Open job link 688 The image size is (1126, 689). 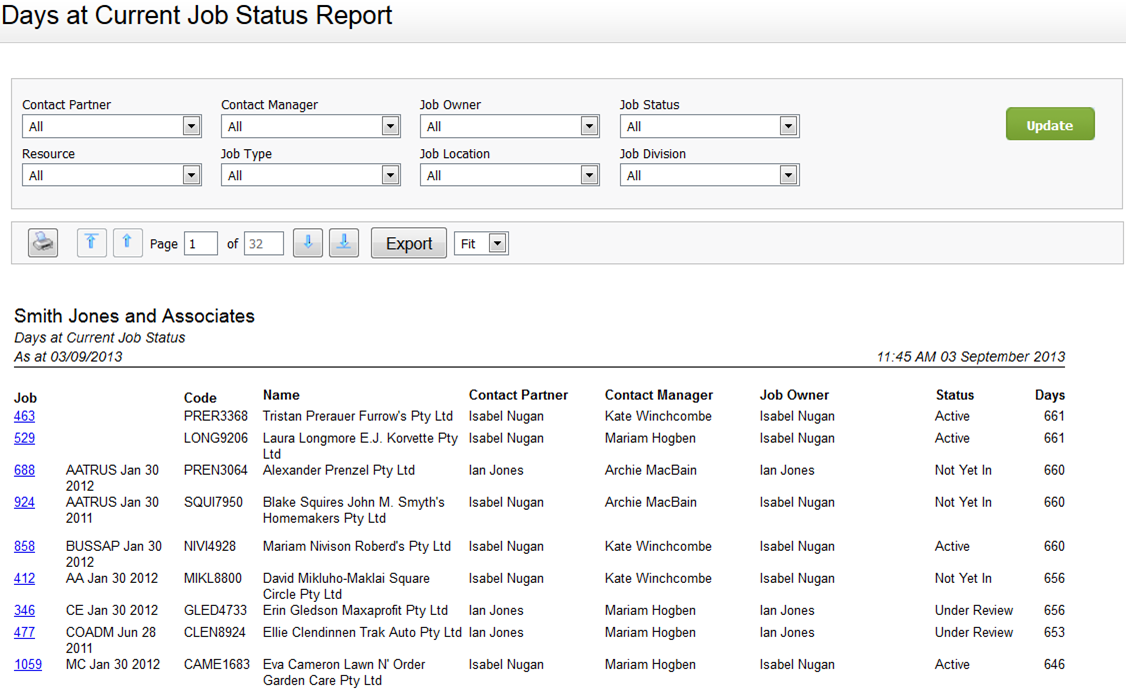24,471
